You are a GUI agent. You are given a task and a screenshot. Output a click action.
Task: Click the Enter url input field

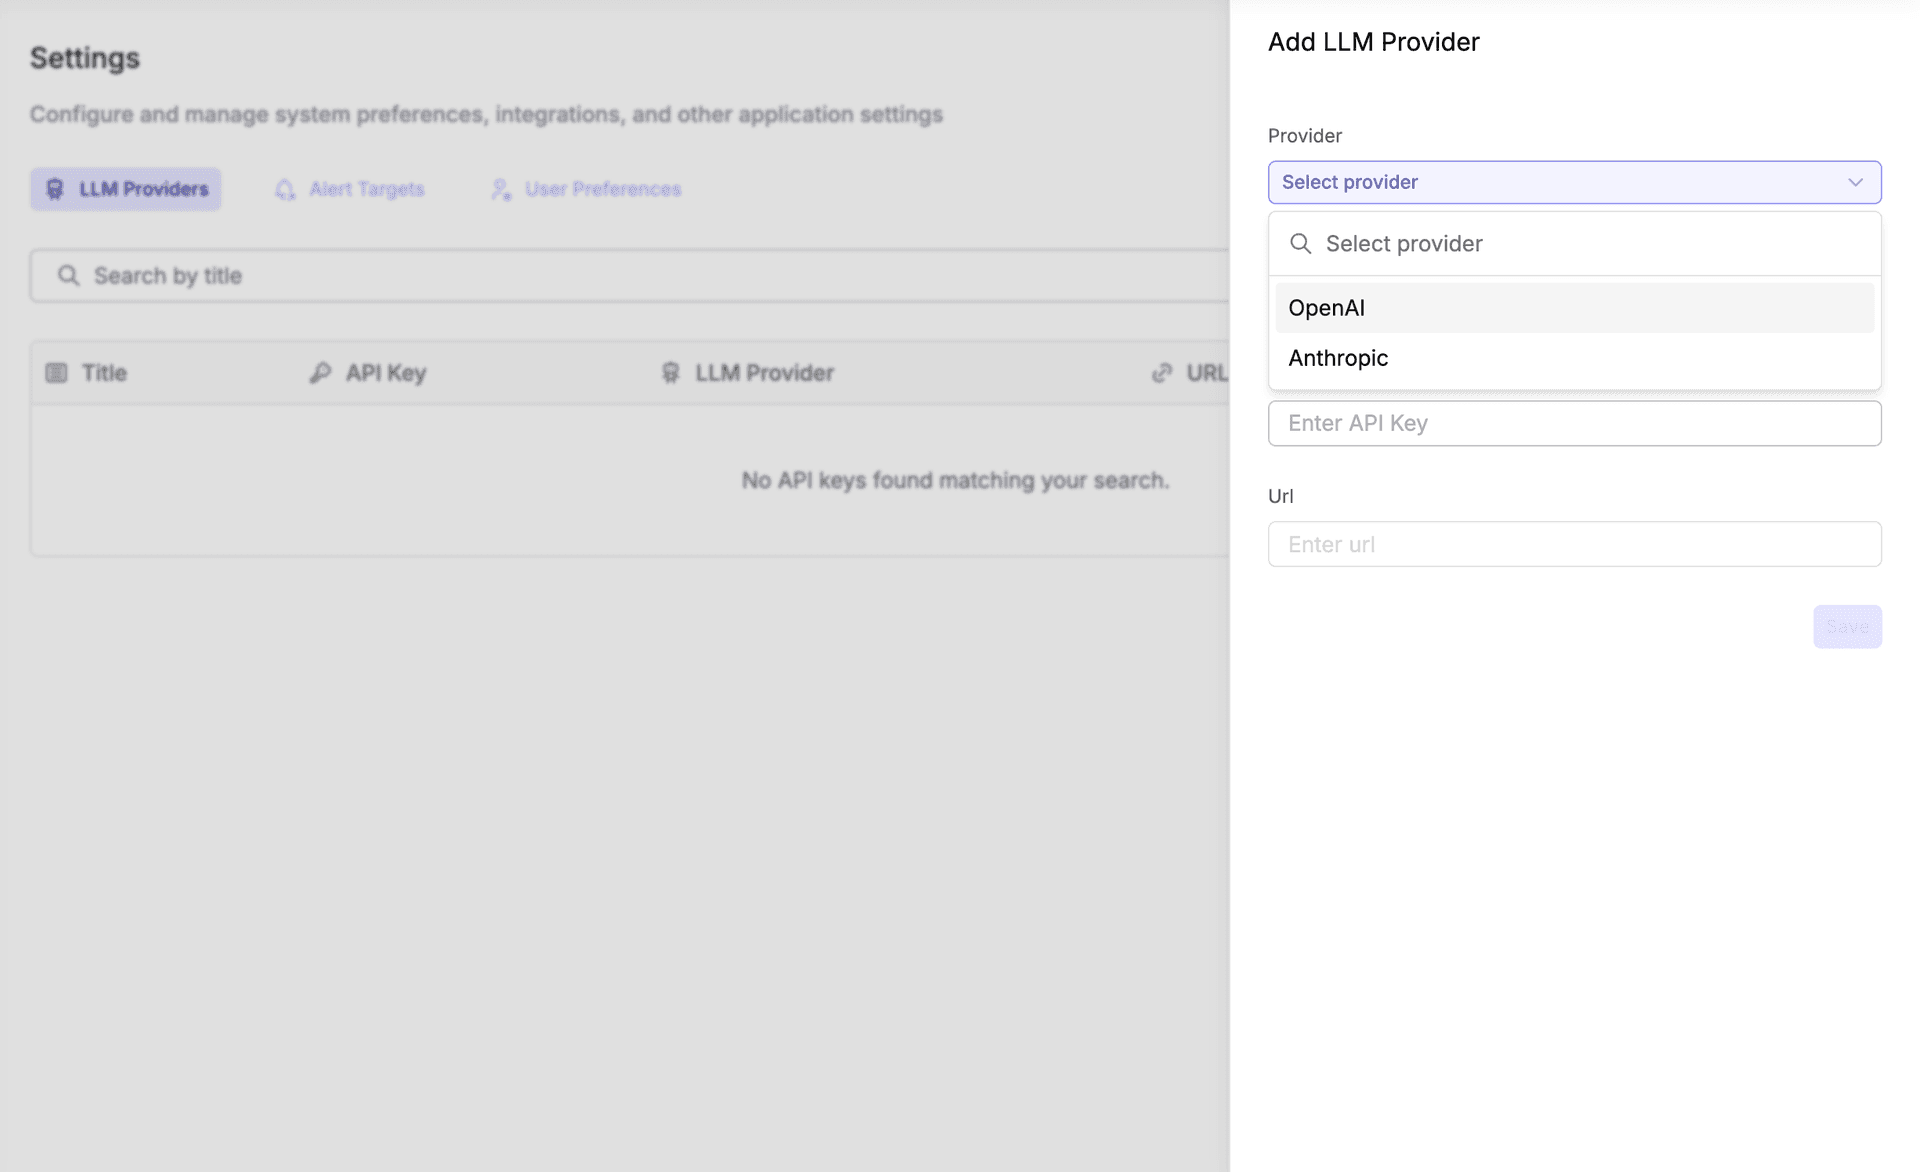click(1573, 544)
